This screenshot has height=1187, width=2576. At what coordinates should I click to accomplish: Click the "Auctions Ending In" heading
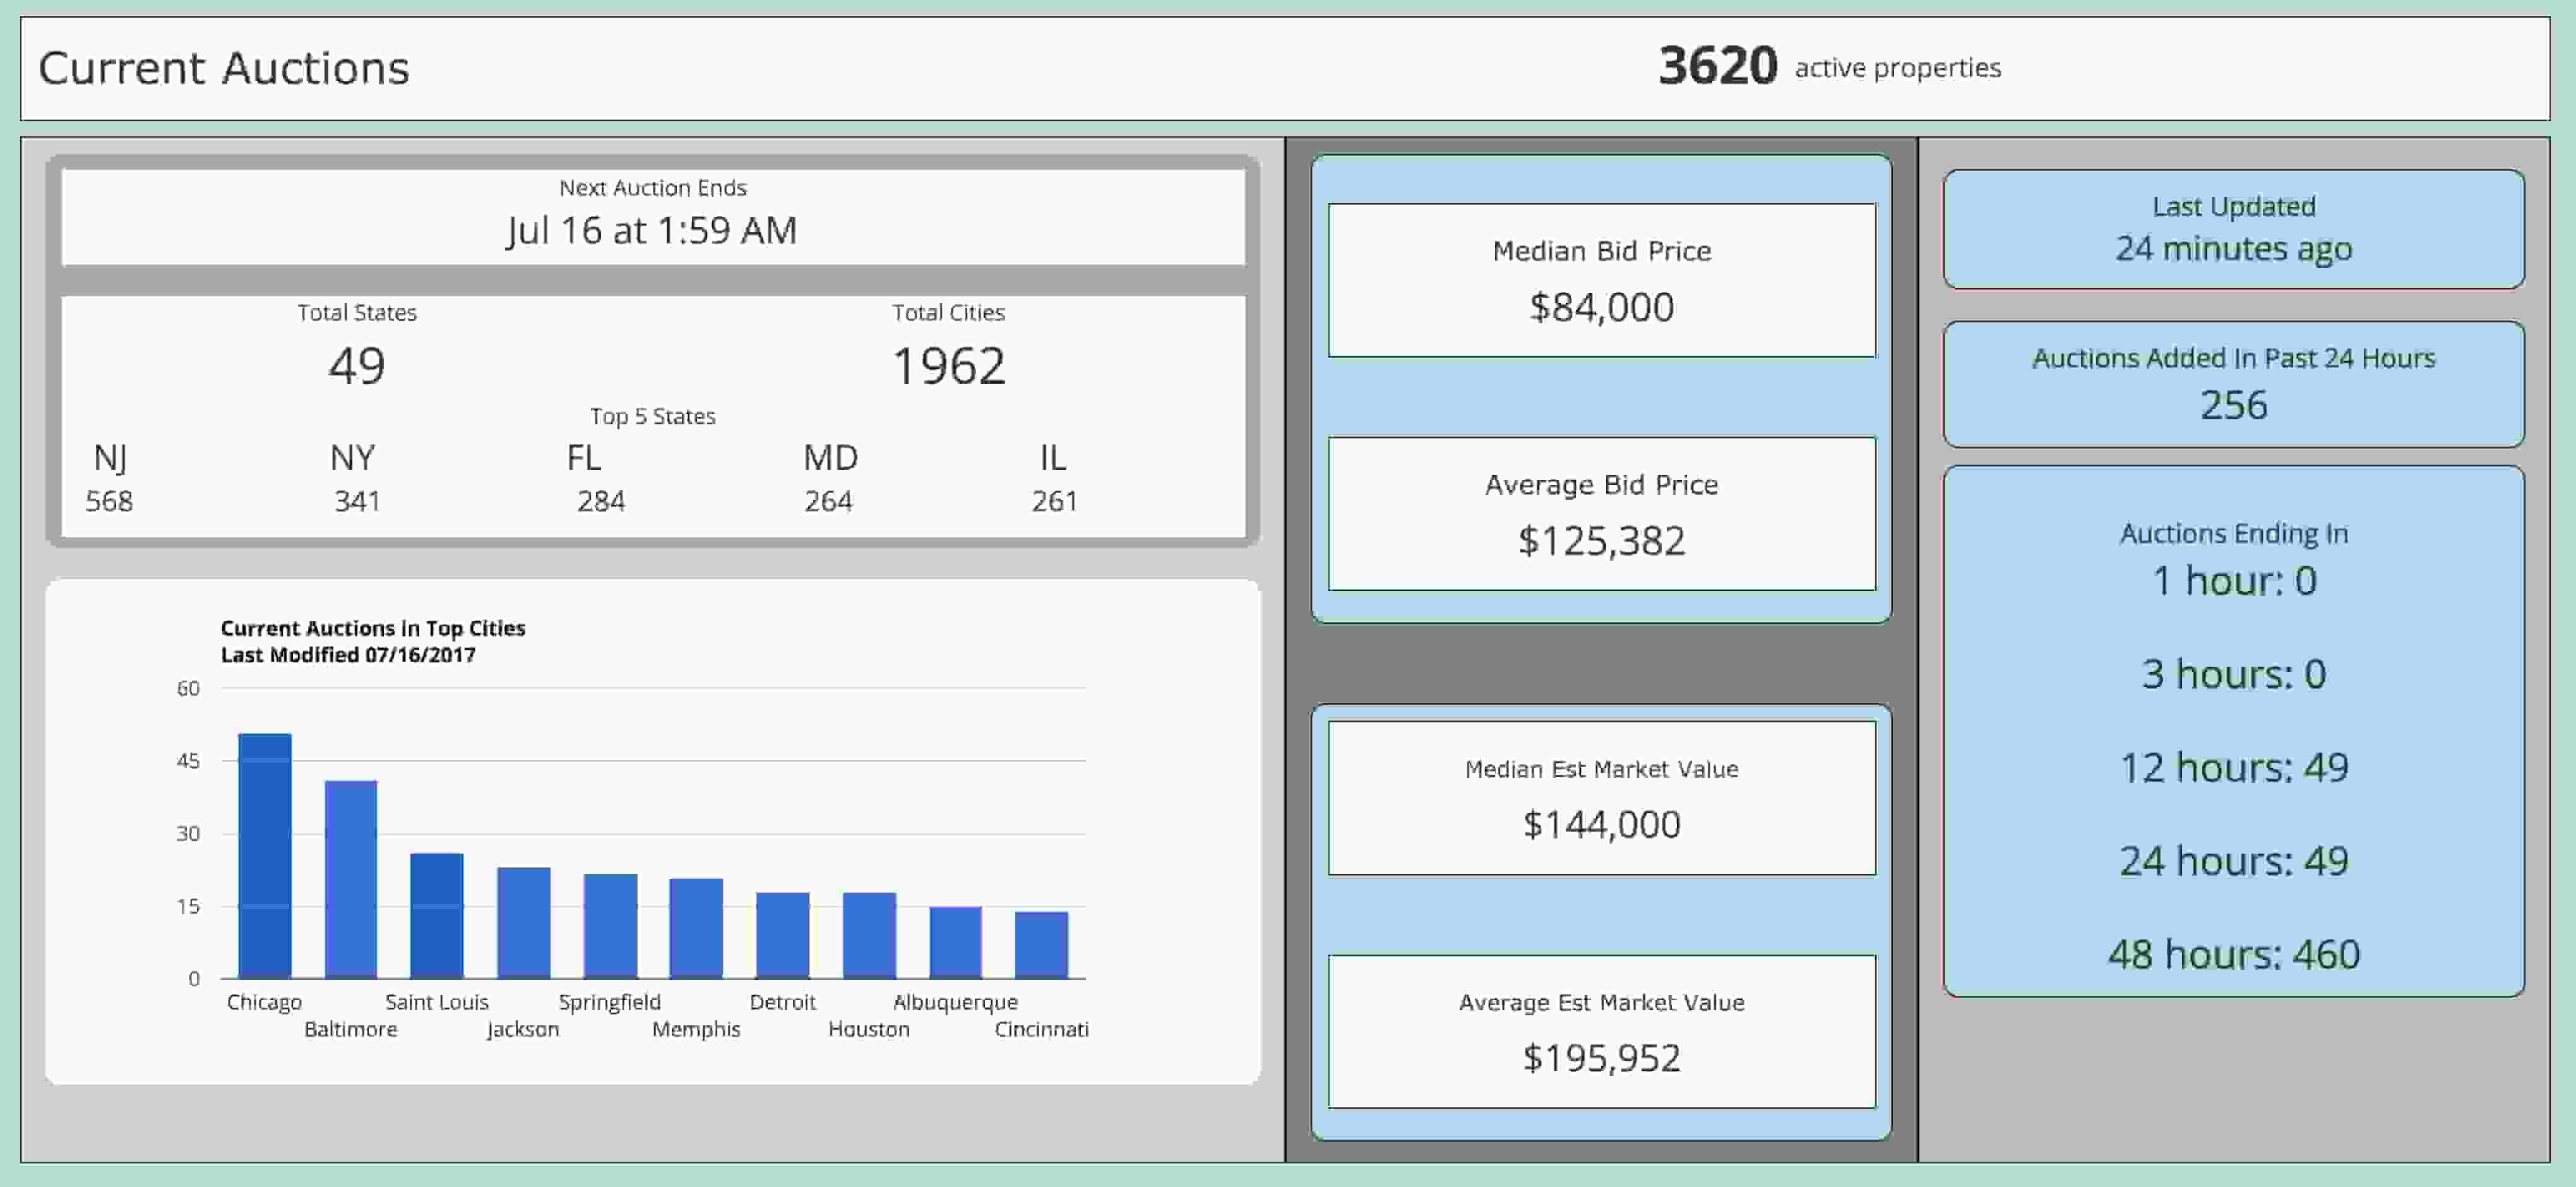(2234, 534)
